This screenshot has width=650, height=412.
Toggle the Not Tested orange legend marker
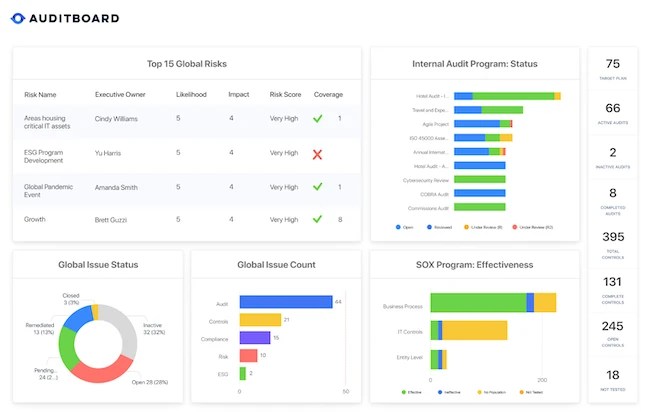pos(521,392)
